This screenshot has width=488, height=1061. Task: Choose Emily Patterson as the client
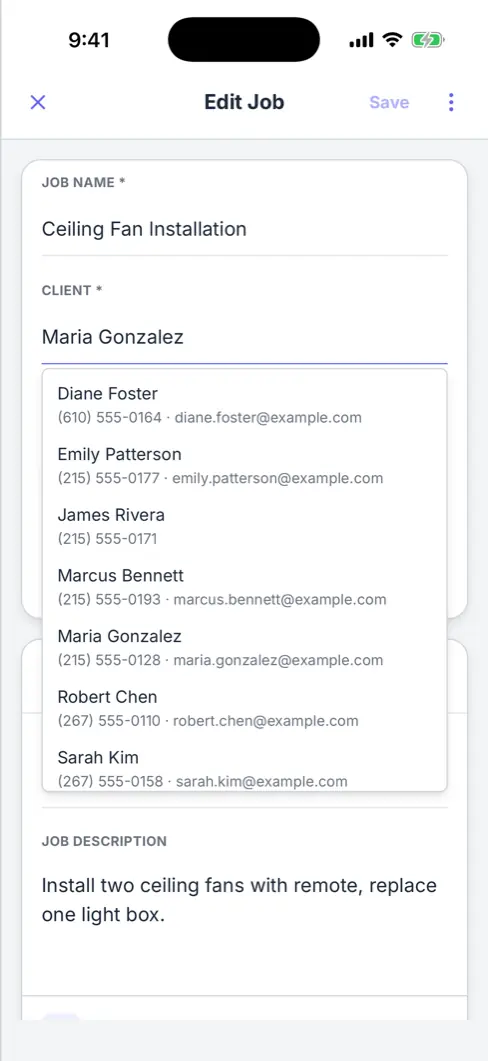click(x=244, y=466)
